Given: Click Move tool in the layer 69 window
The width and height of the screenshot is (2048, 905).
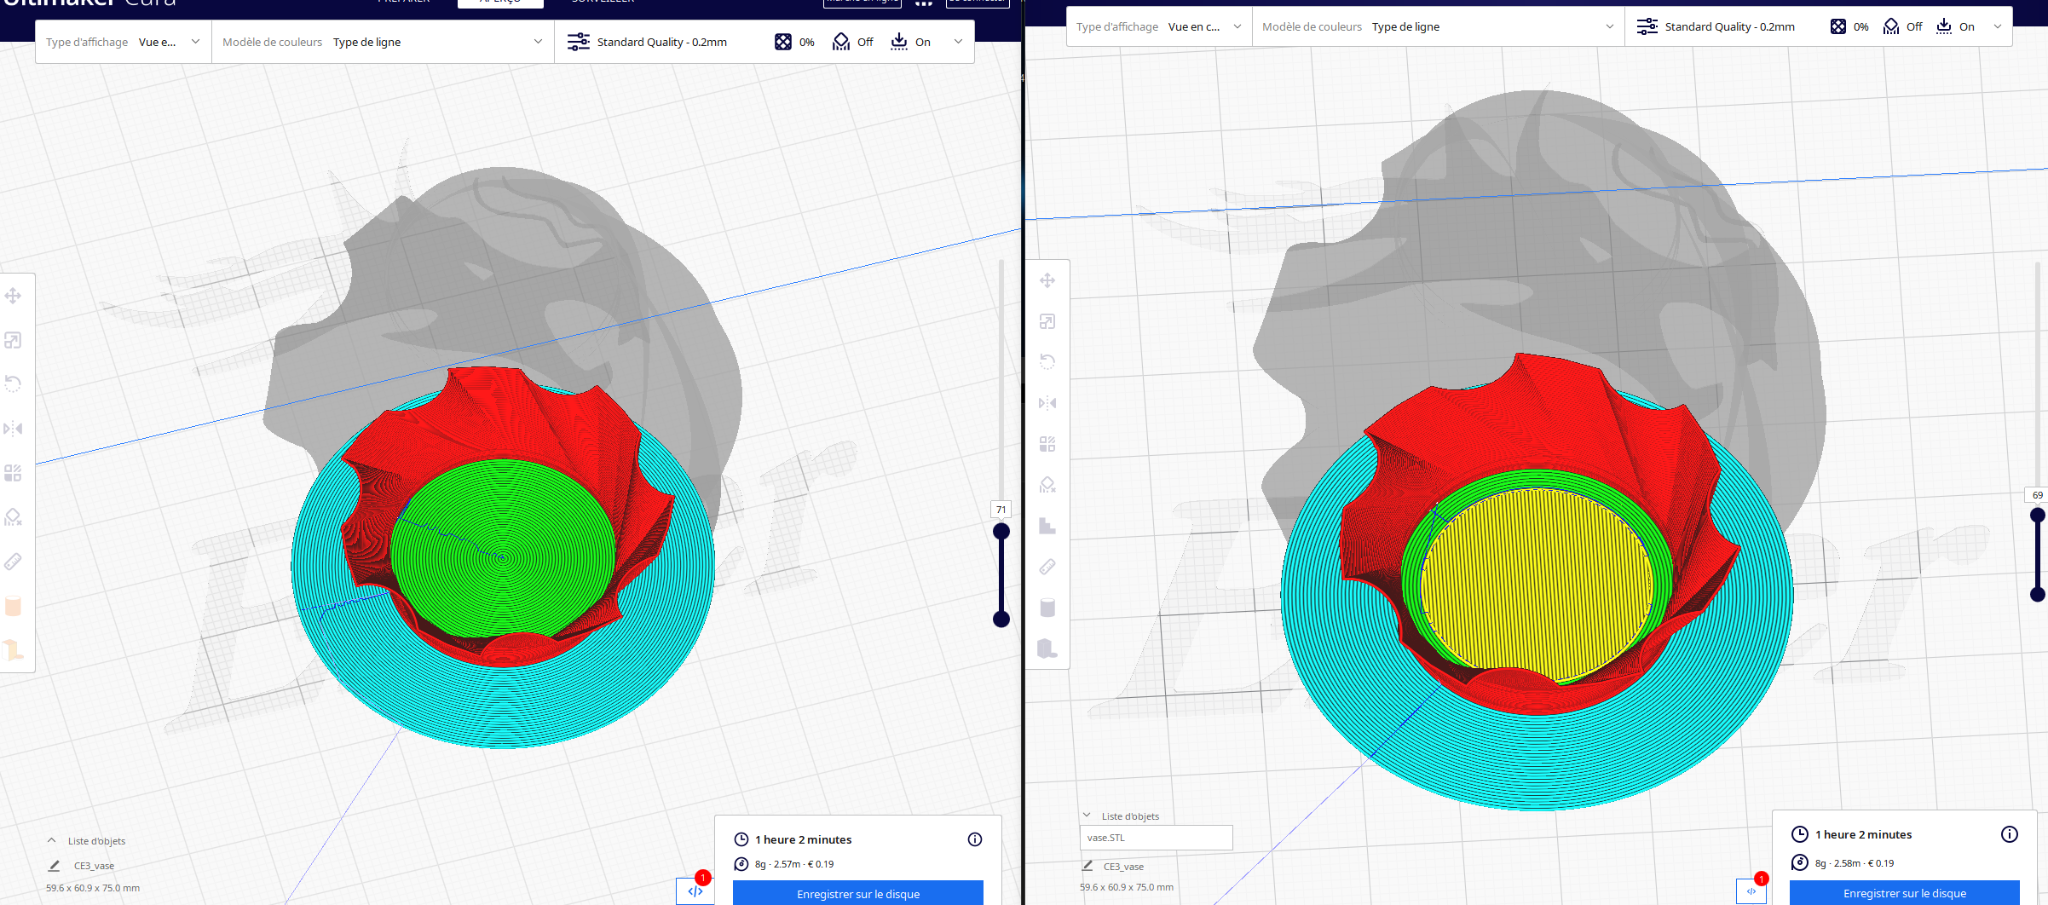Looking at the screenshot, I should (x=1047, y=281).
